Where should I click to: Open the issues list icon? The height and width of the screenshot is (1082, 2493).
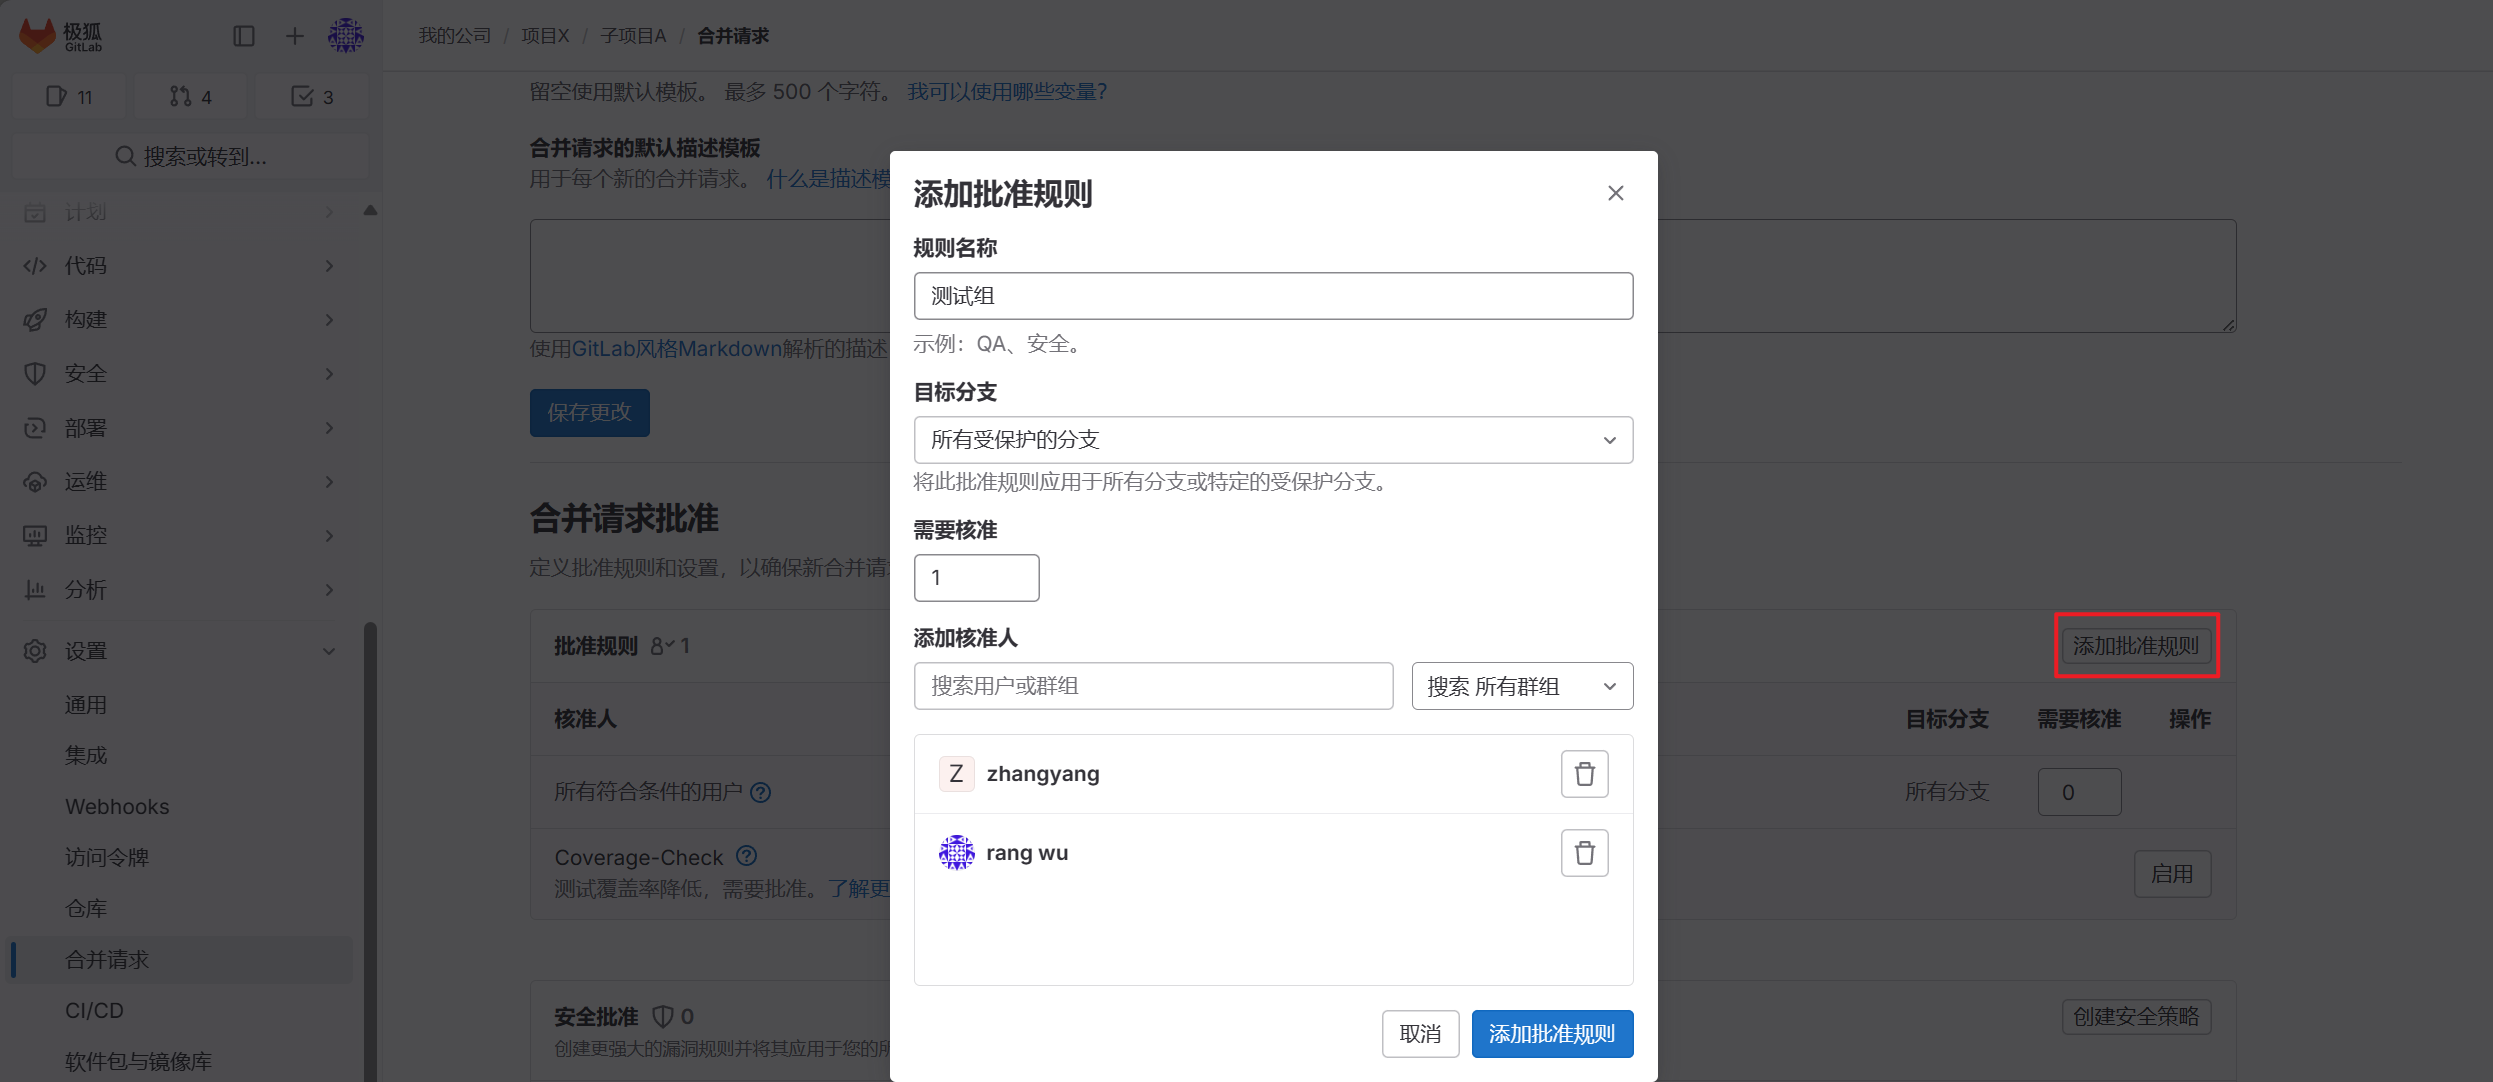[x=69, y=96]
